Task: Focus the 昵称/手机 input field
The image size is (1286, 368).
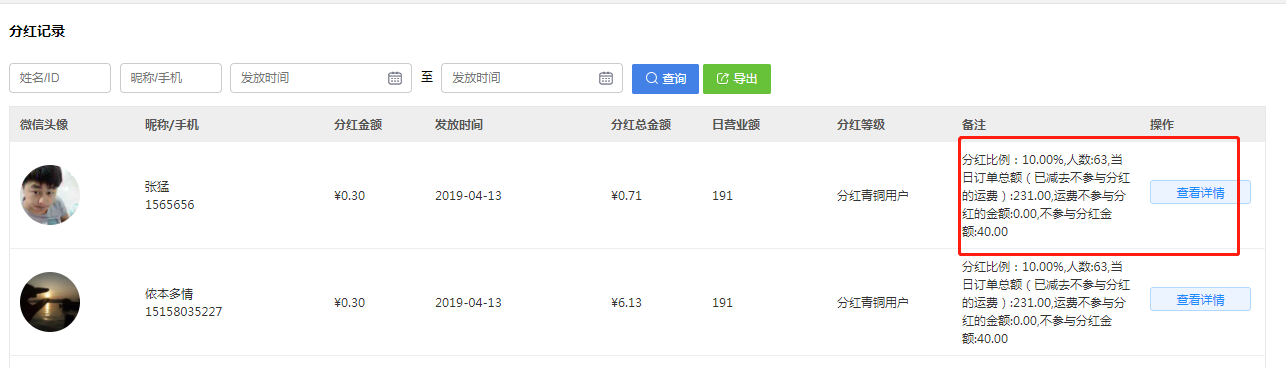Action: [x=171, y=78]
